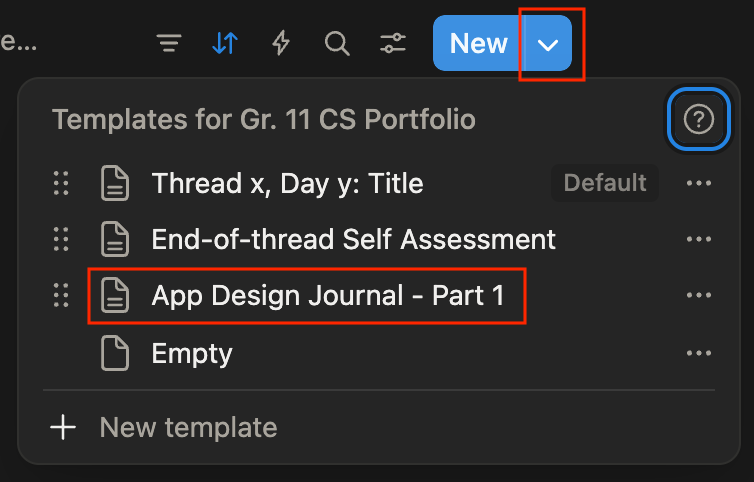Click drag handle beside App Design Journal
Image resolution: width=754 pixels, height=482 pixels.
click(x=61, y=295)
